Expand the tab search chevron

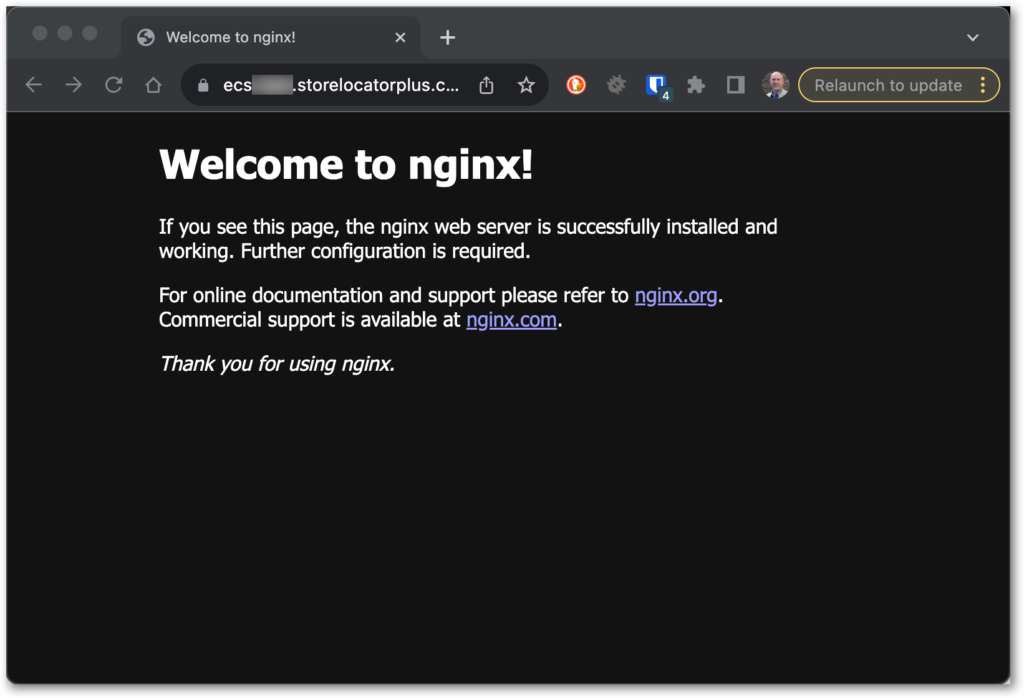[973, 36]
